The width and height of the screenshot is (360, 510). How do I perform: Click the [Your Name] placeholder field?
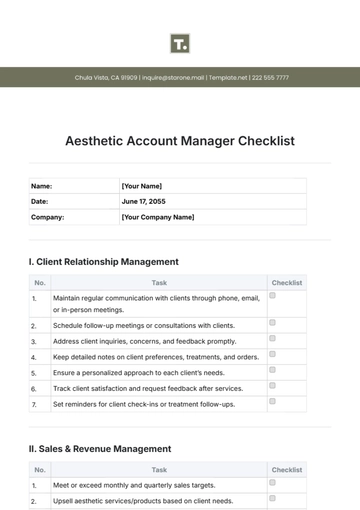coord(142,186)
